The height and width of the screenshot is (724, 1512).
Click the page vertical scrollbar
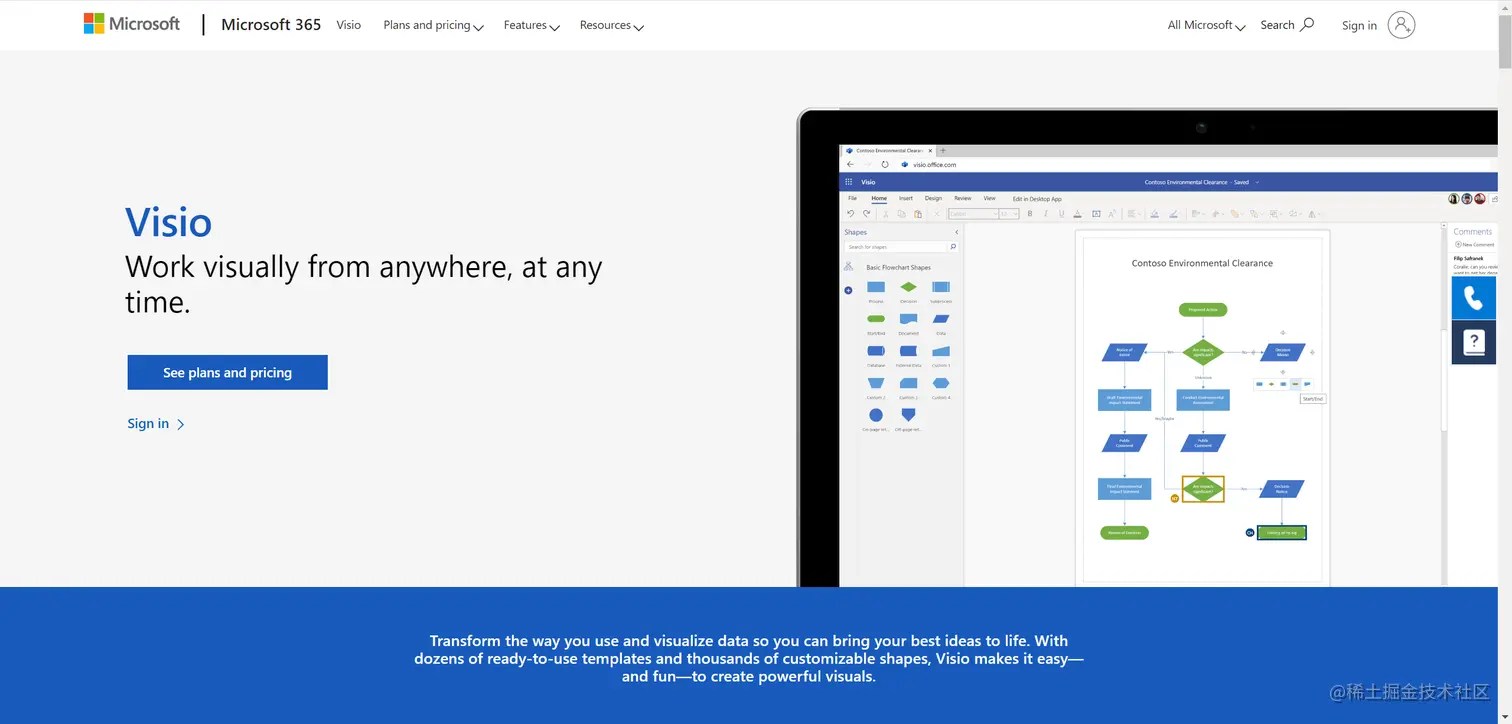pos(1505,362)
